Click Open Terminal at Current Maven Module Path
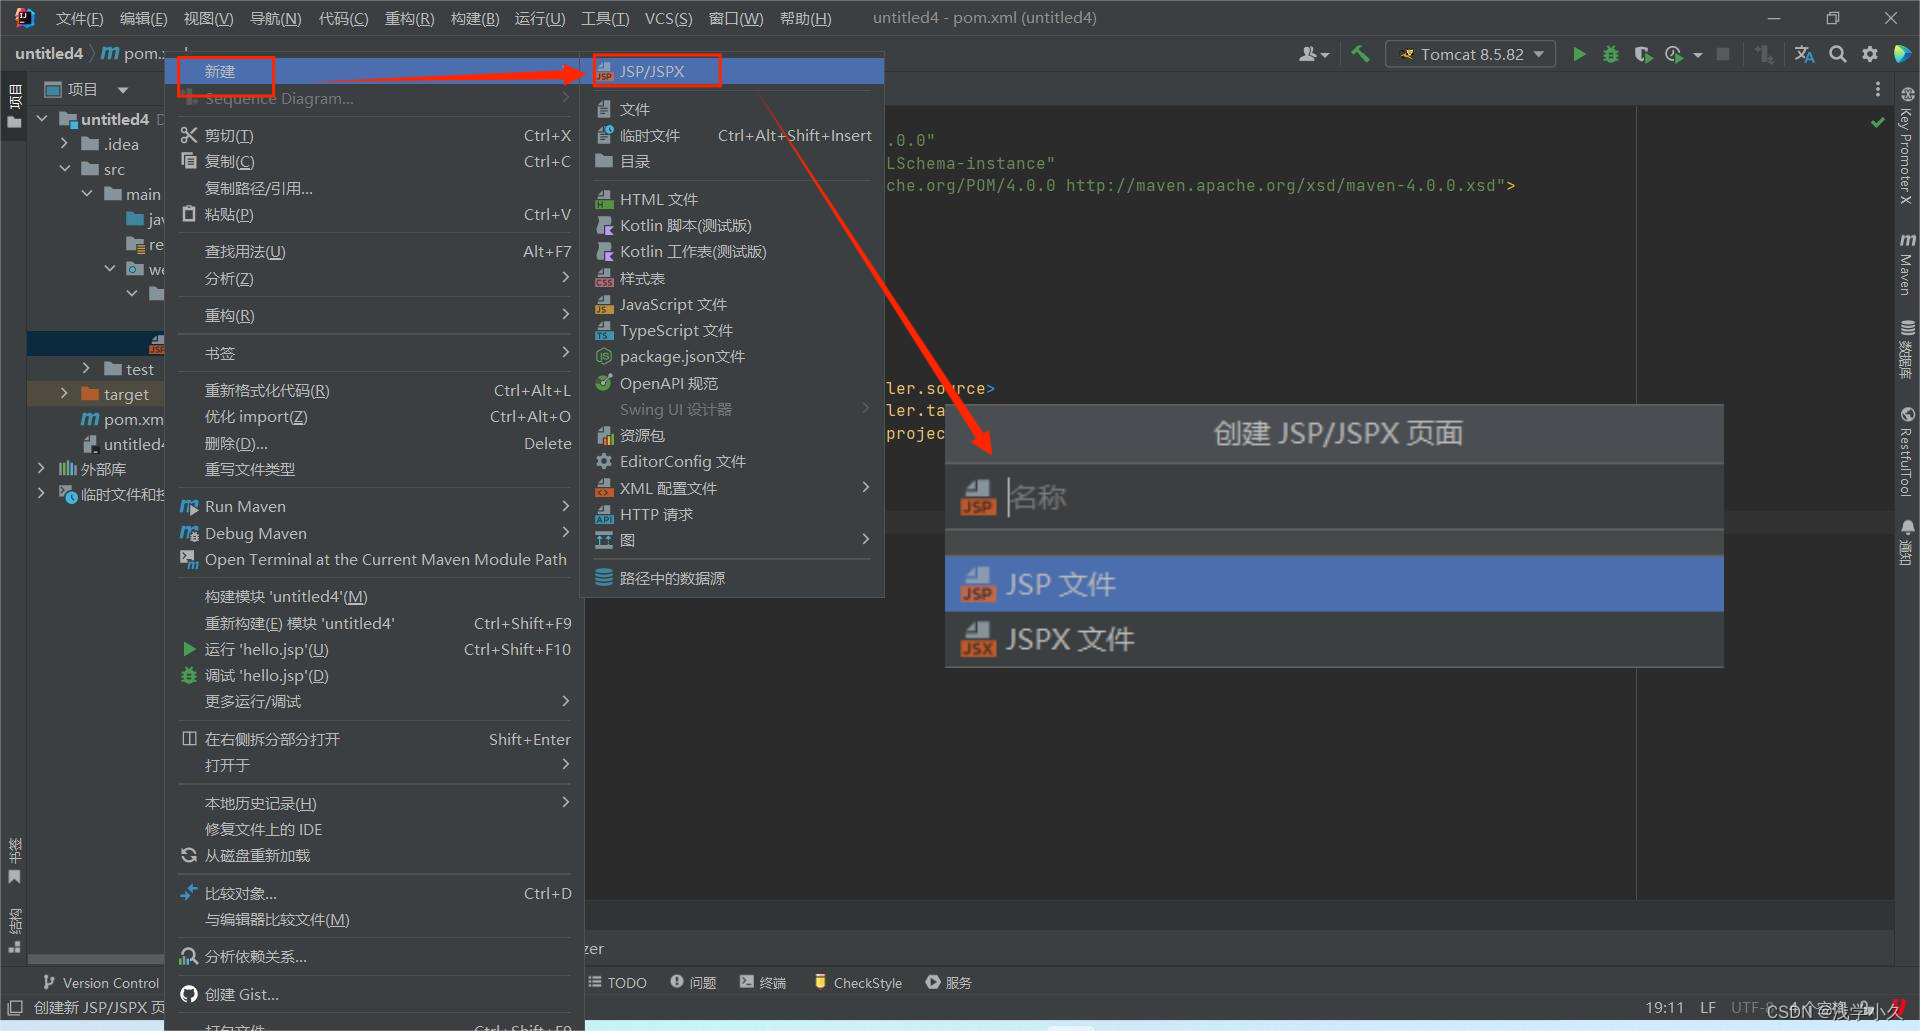Image resolution: width=1920 pixels, height=1031 pixels. (x=374, y=559)
